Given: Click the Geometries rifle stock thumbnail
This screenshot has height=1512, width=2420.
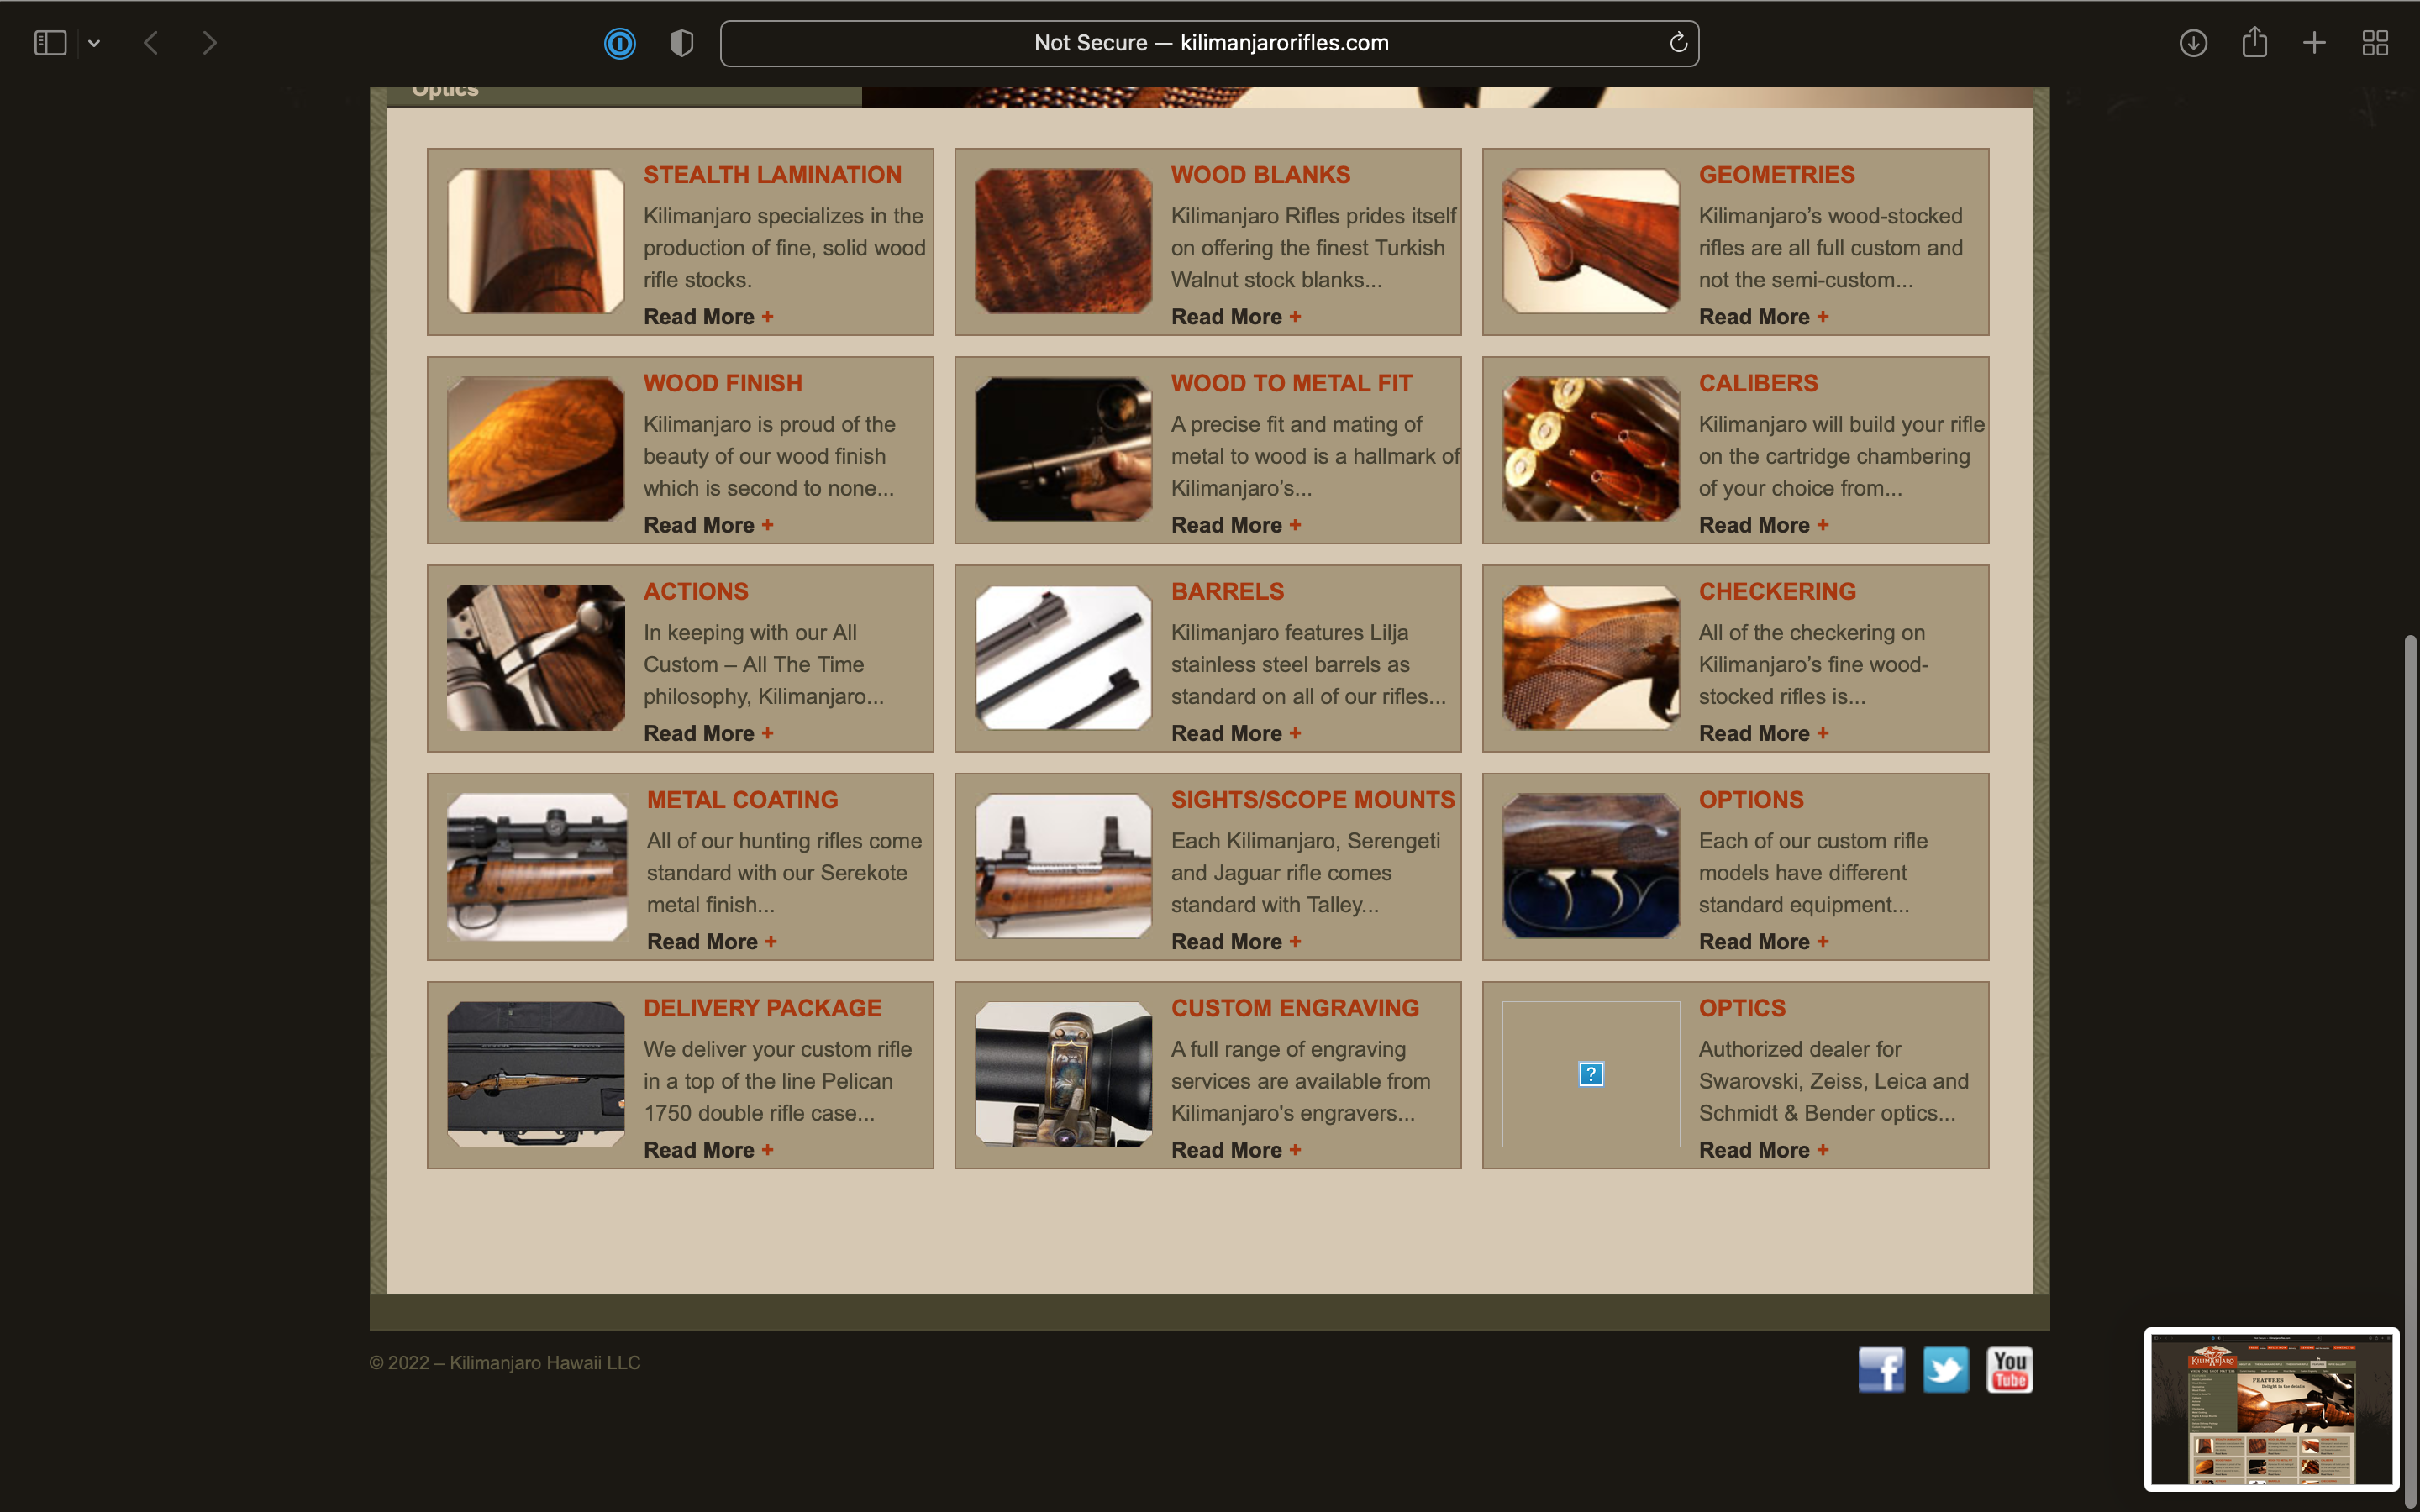Looking at the screenshot, I should 1591,241.
